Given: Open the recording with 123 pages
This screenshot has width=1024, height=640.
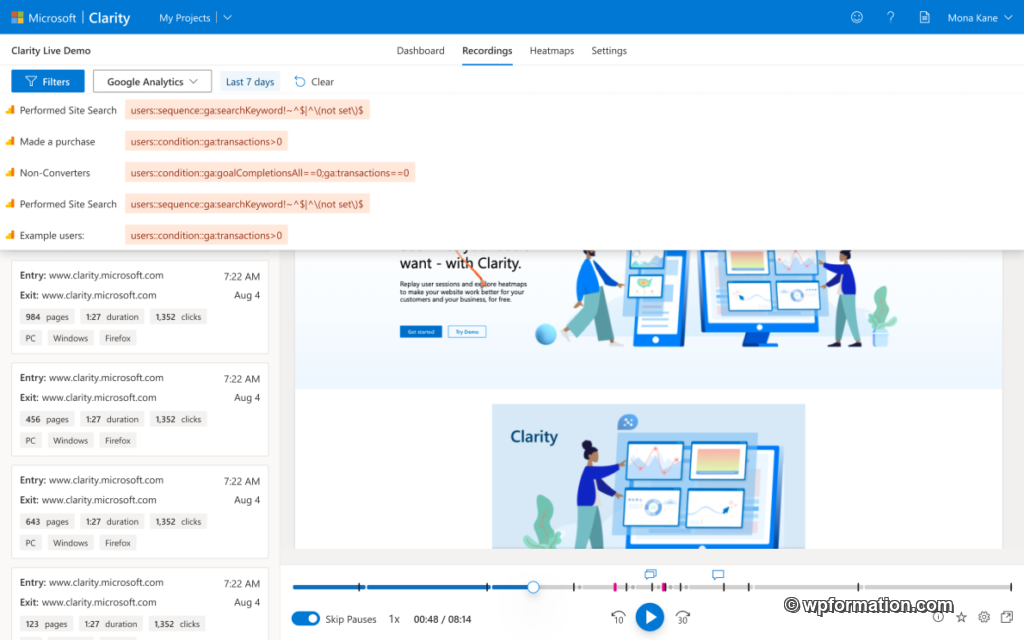Looking at the screenshot, I should 140,604.
